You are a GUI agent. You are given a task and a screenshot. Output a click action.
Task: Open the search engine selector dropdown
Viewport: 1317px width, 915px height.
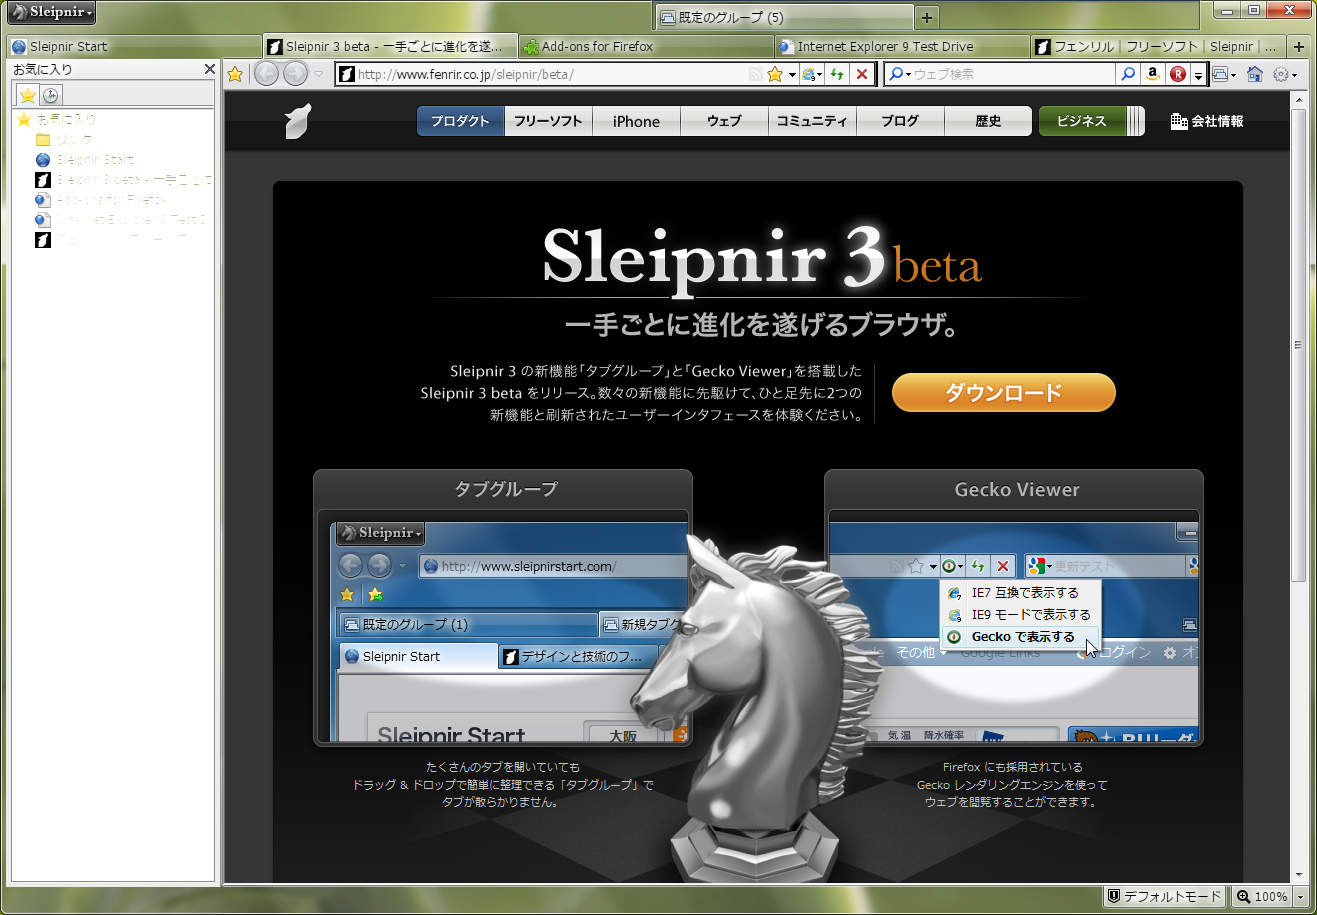pos(900,74)
